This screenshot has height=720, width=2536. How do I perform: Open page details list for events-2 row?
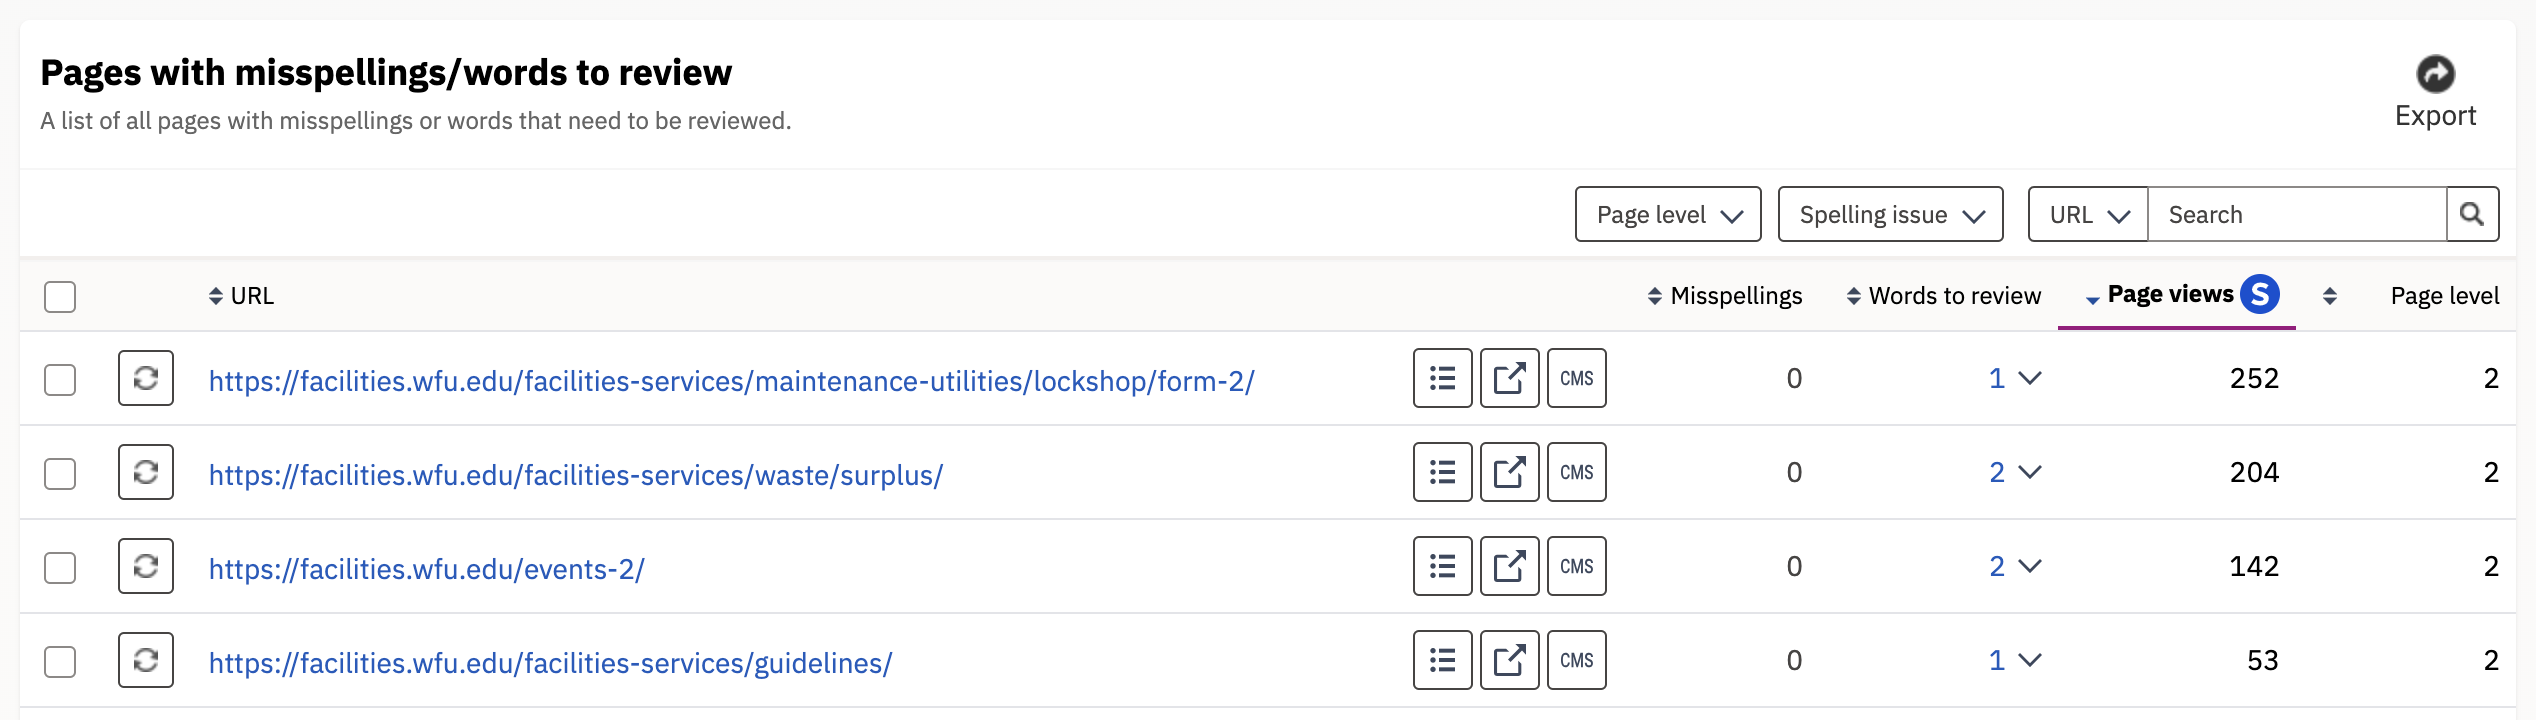(1442, 566)
